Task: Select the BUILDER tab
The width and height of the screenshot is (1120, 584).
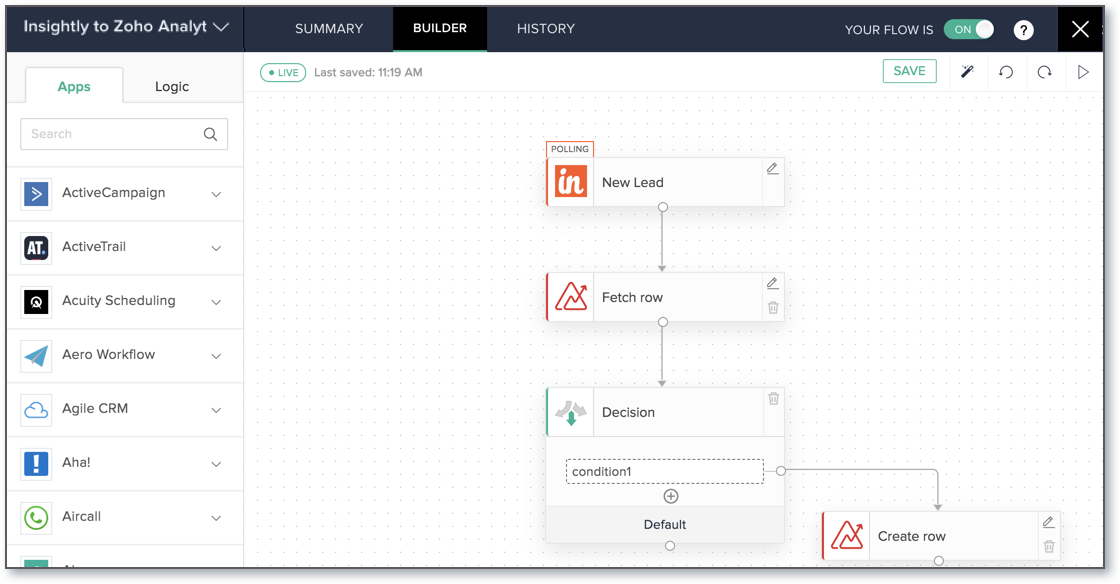Action: [440, 29]
